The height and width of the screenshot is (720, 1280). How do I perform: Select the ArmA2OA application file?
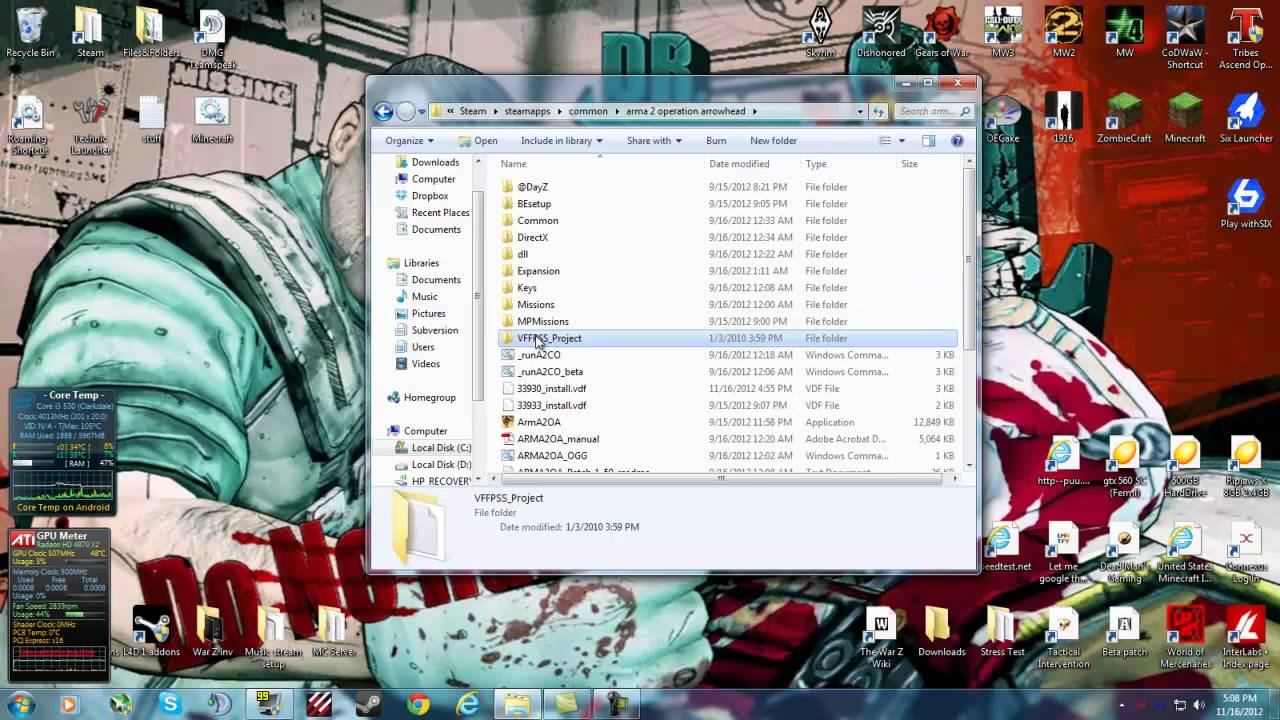727,422
